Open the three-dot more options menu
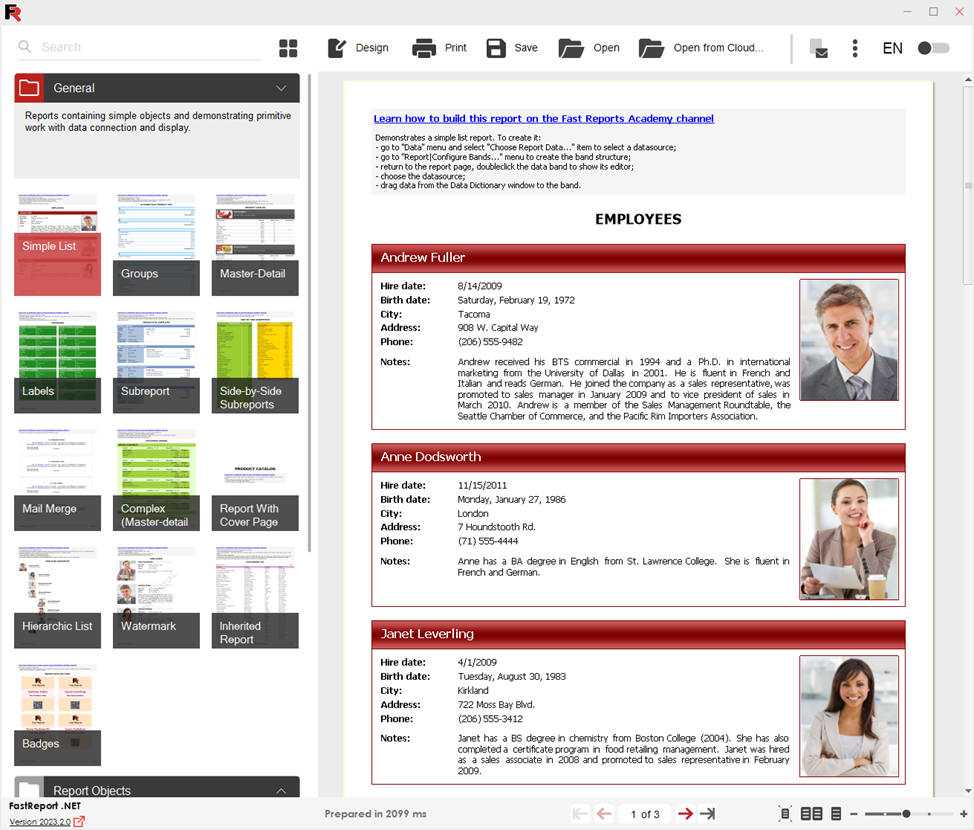Image resolution: width=974 pixels, height=830 pixels. point(855,48)
